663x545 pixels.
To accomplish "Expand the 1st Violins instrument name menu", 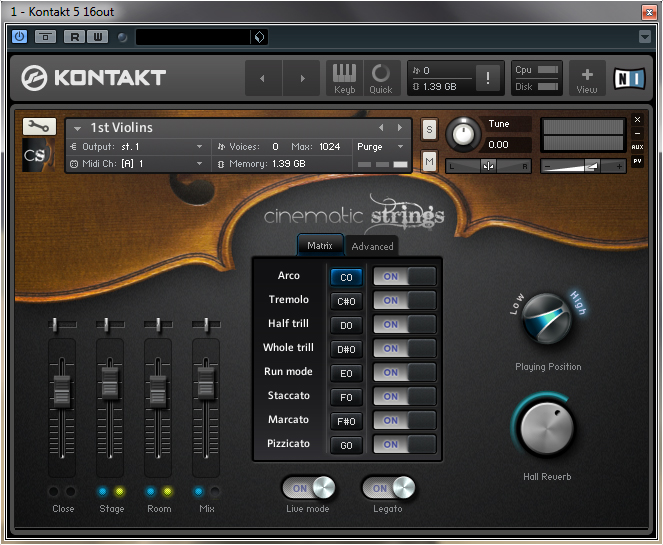I will [x=77, y=128].
